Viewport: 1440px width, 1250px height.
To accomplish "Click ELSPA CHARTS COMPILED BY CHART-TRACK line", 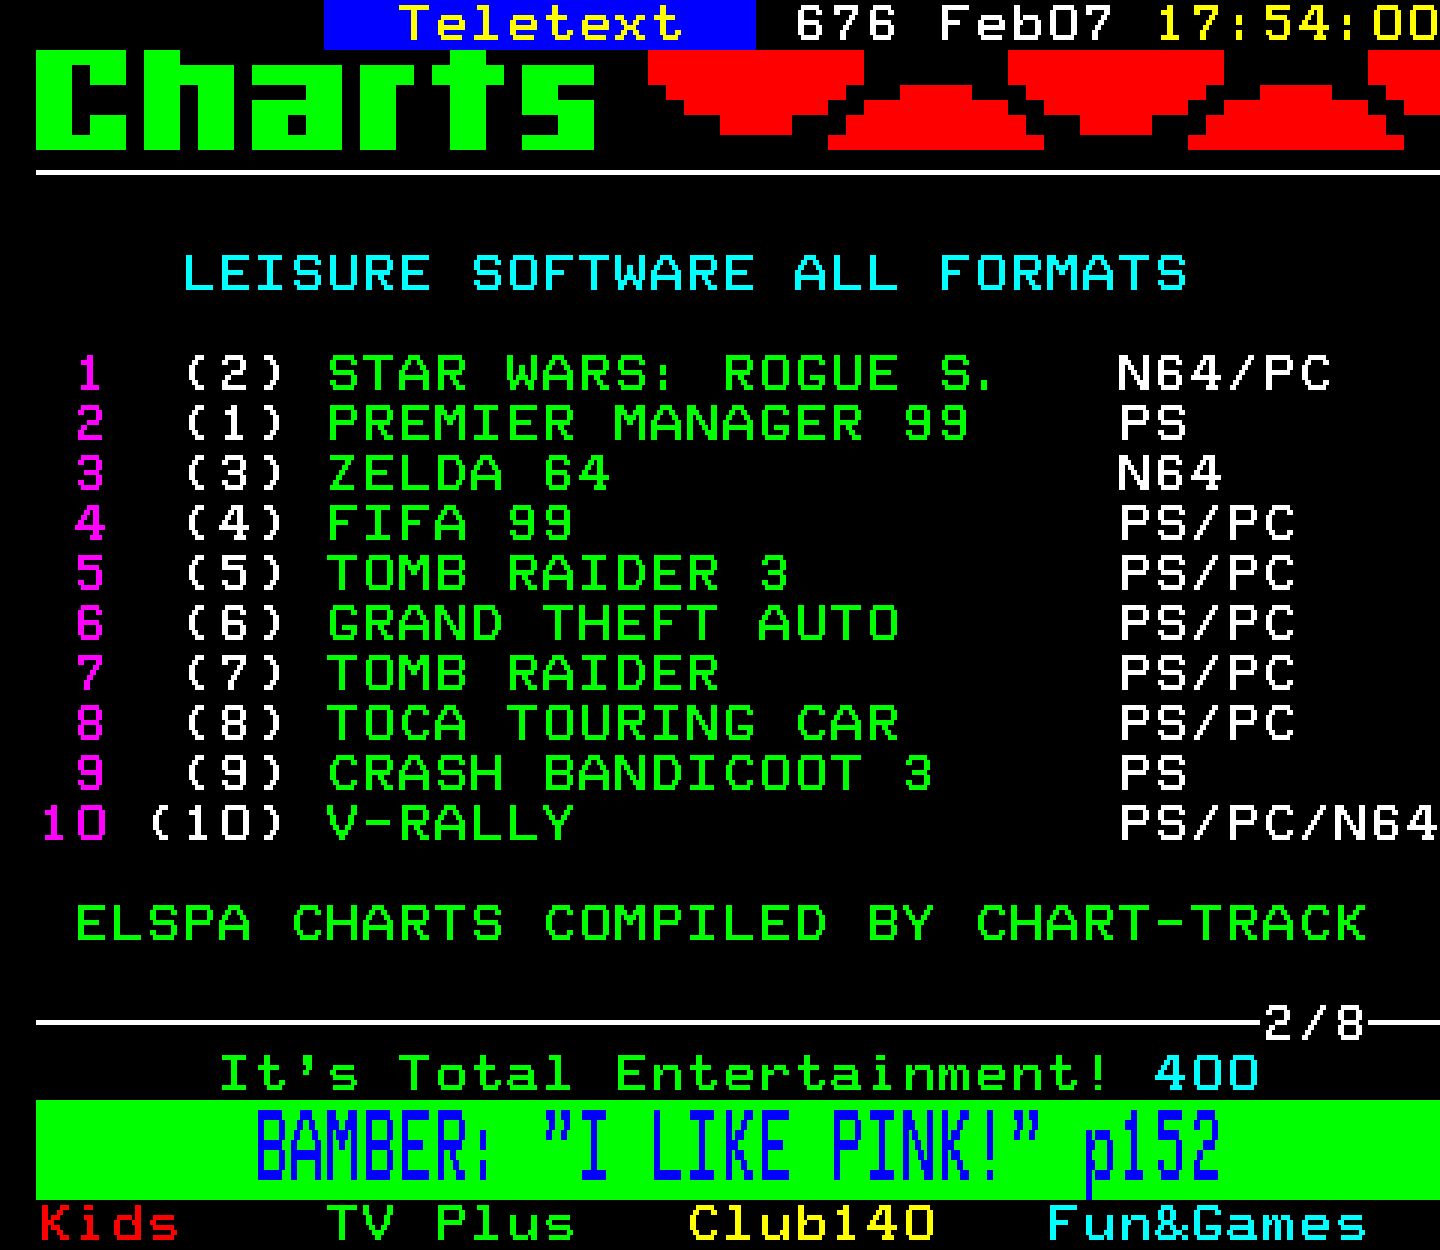I will coord(722,924).
